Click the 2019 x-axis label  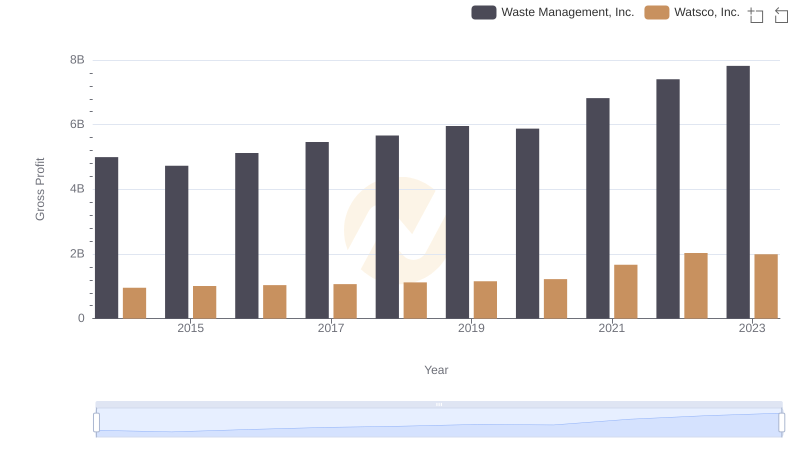coord(471,328)
